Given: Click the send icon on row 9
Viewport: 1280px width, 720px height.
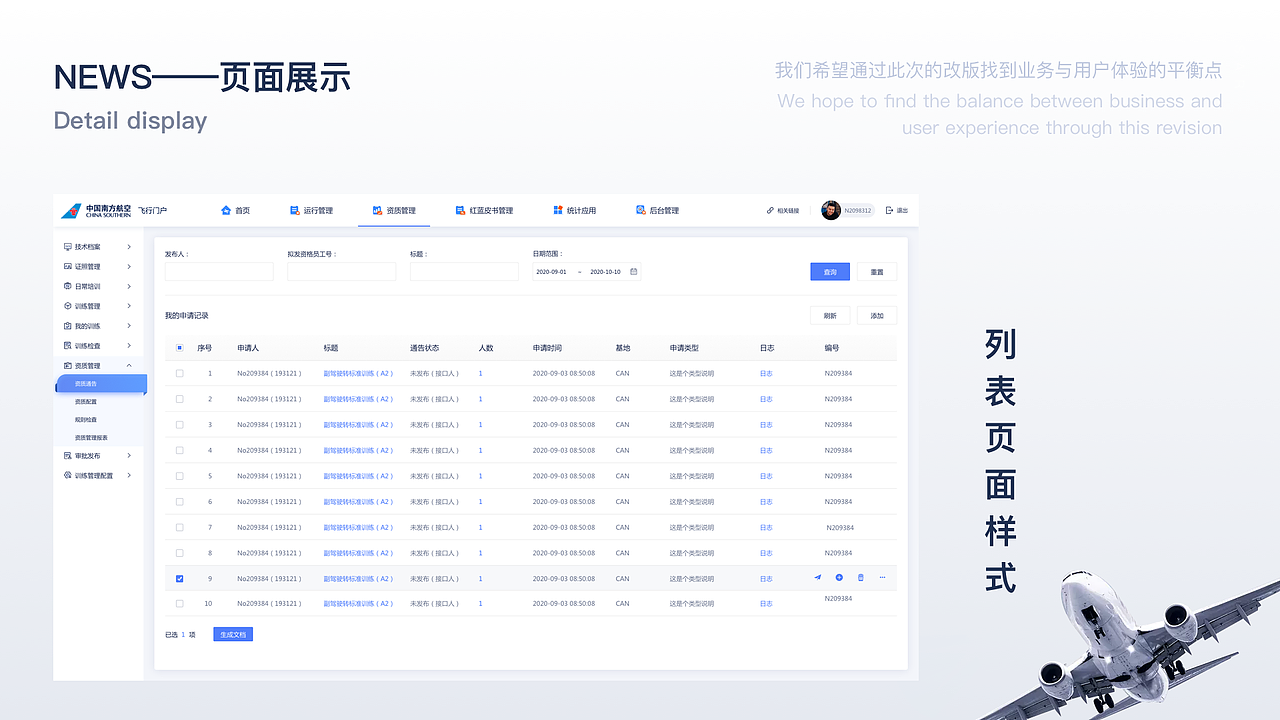Looking at the screenshot, I should pos(818,577).
